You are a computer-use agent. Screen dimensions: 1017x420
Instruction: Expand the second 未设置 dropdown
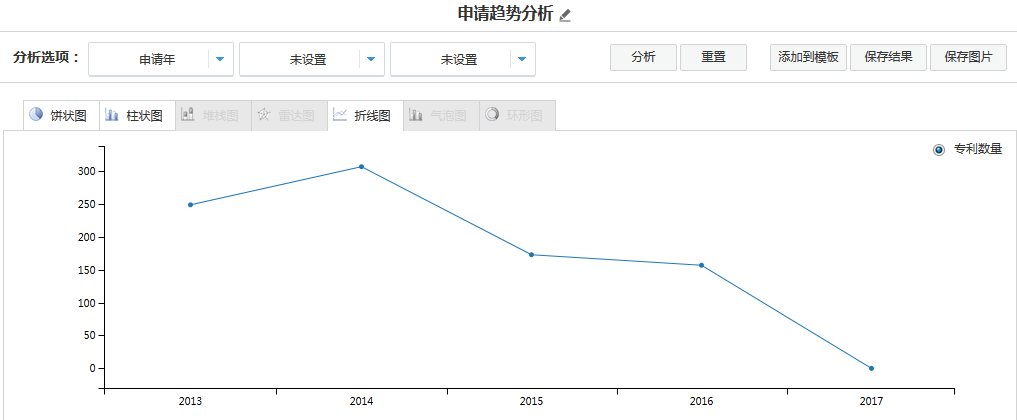click(371, 59)
